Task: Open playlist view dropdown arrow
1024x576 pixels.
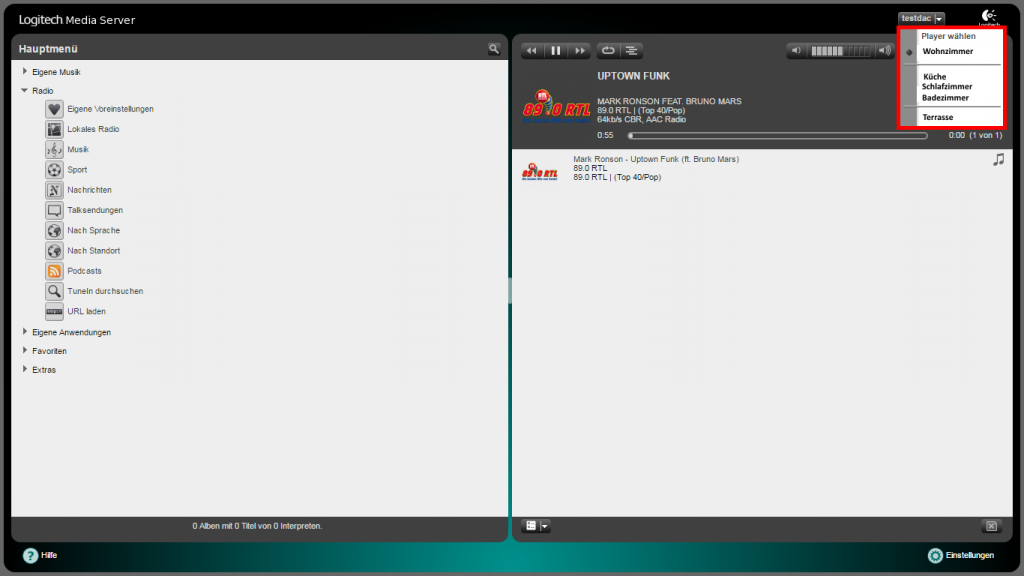Action: (x=544, y=526)
